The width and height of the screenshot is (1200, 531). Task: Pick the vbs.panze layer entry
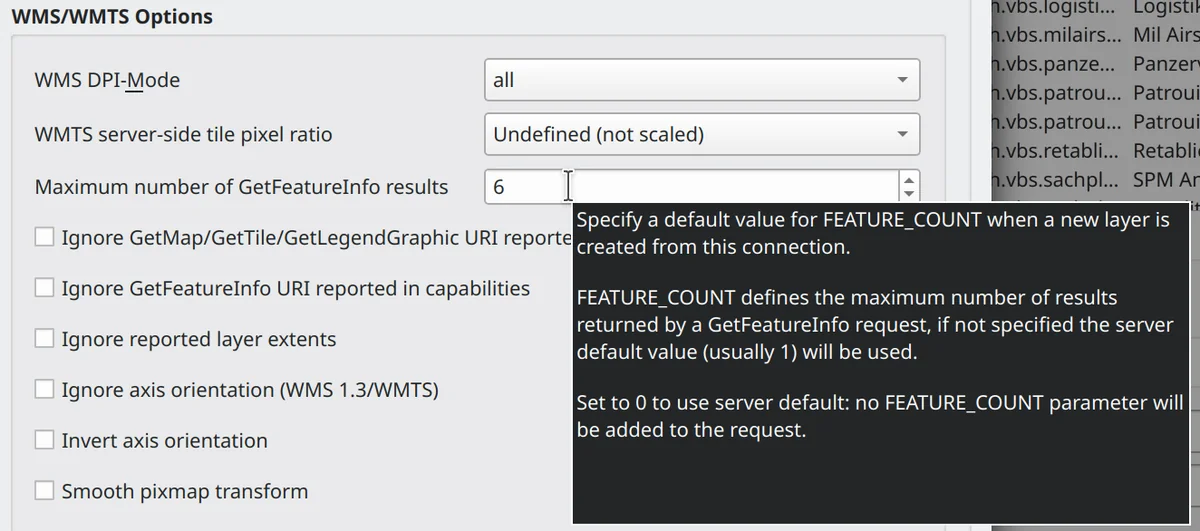pos(1055,64)
